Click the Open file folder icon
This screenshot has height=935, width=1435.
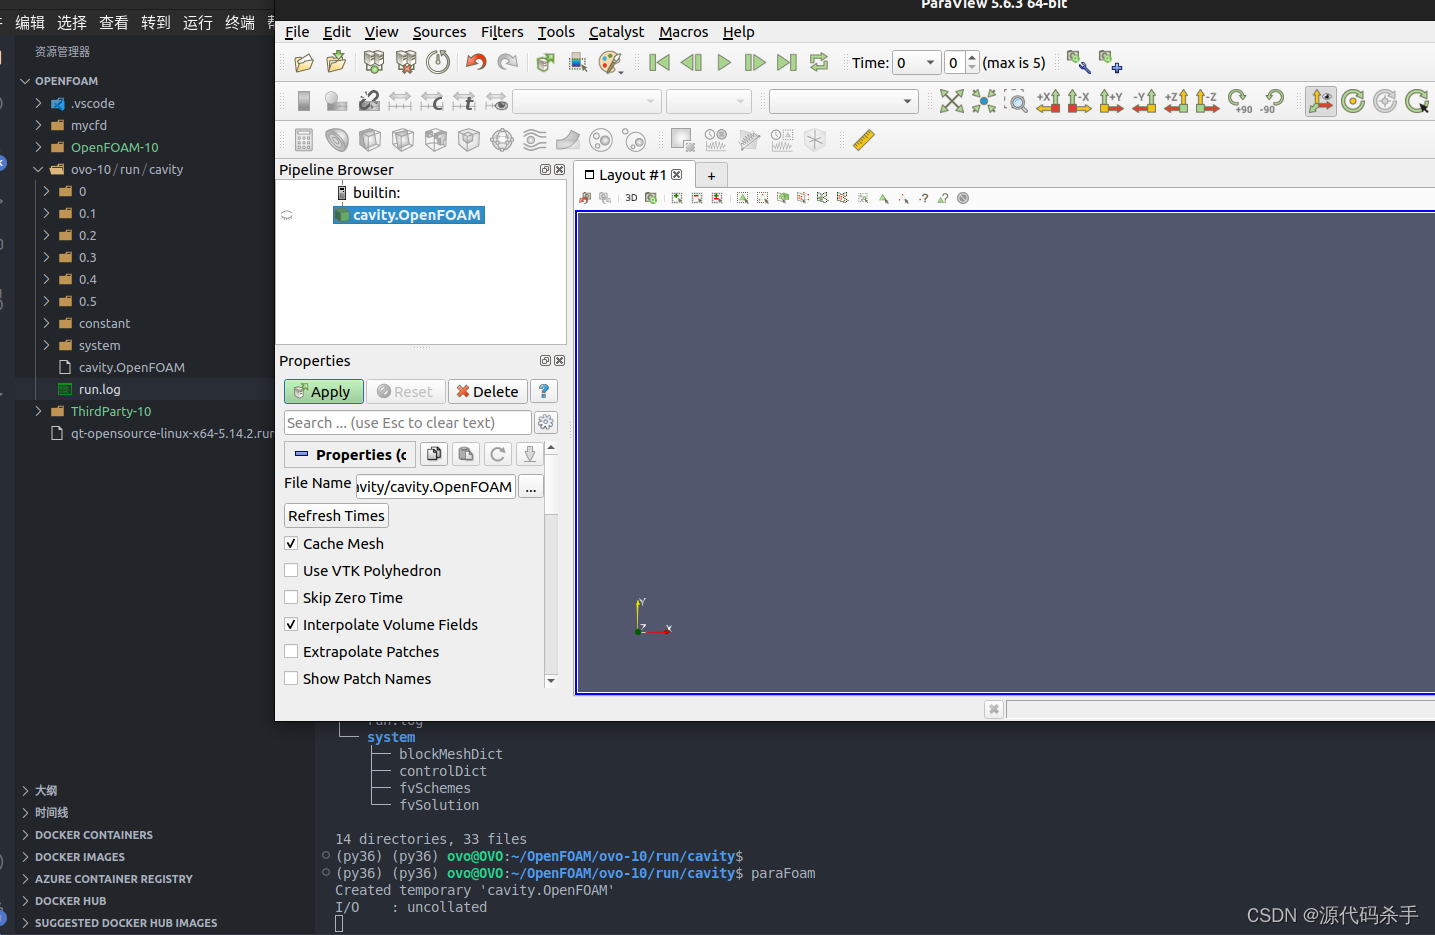click(304, 63)
